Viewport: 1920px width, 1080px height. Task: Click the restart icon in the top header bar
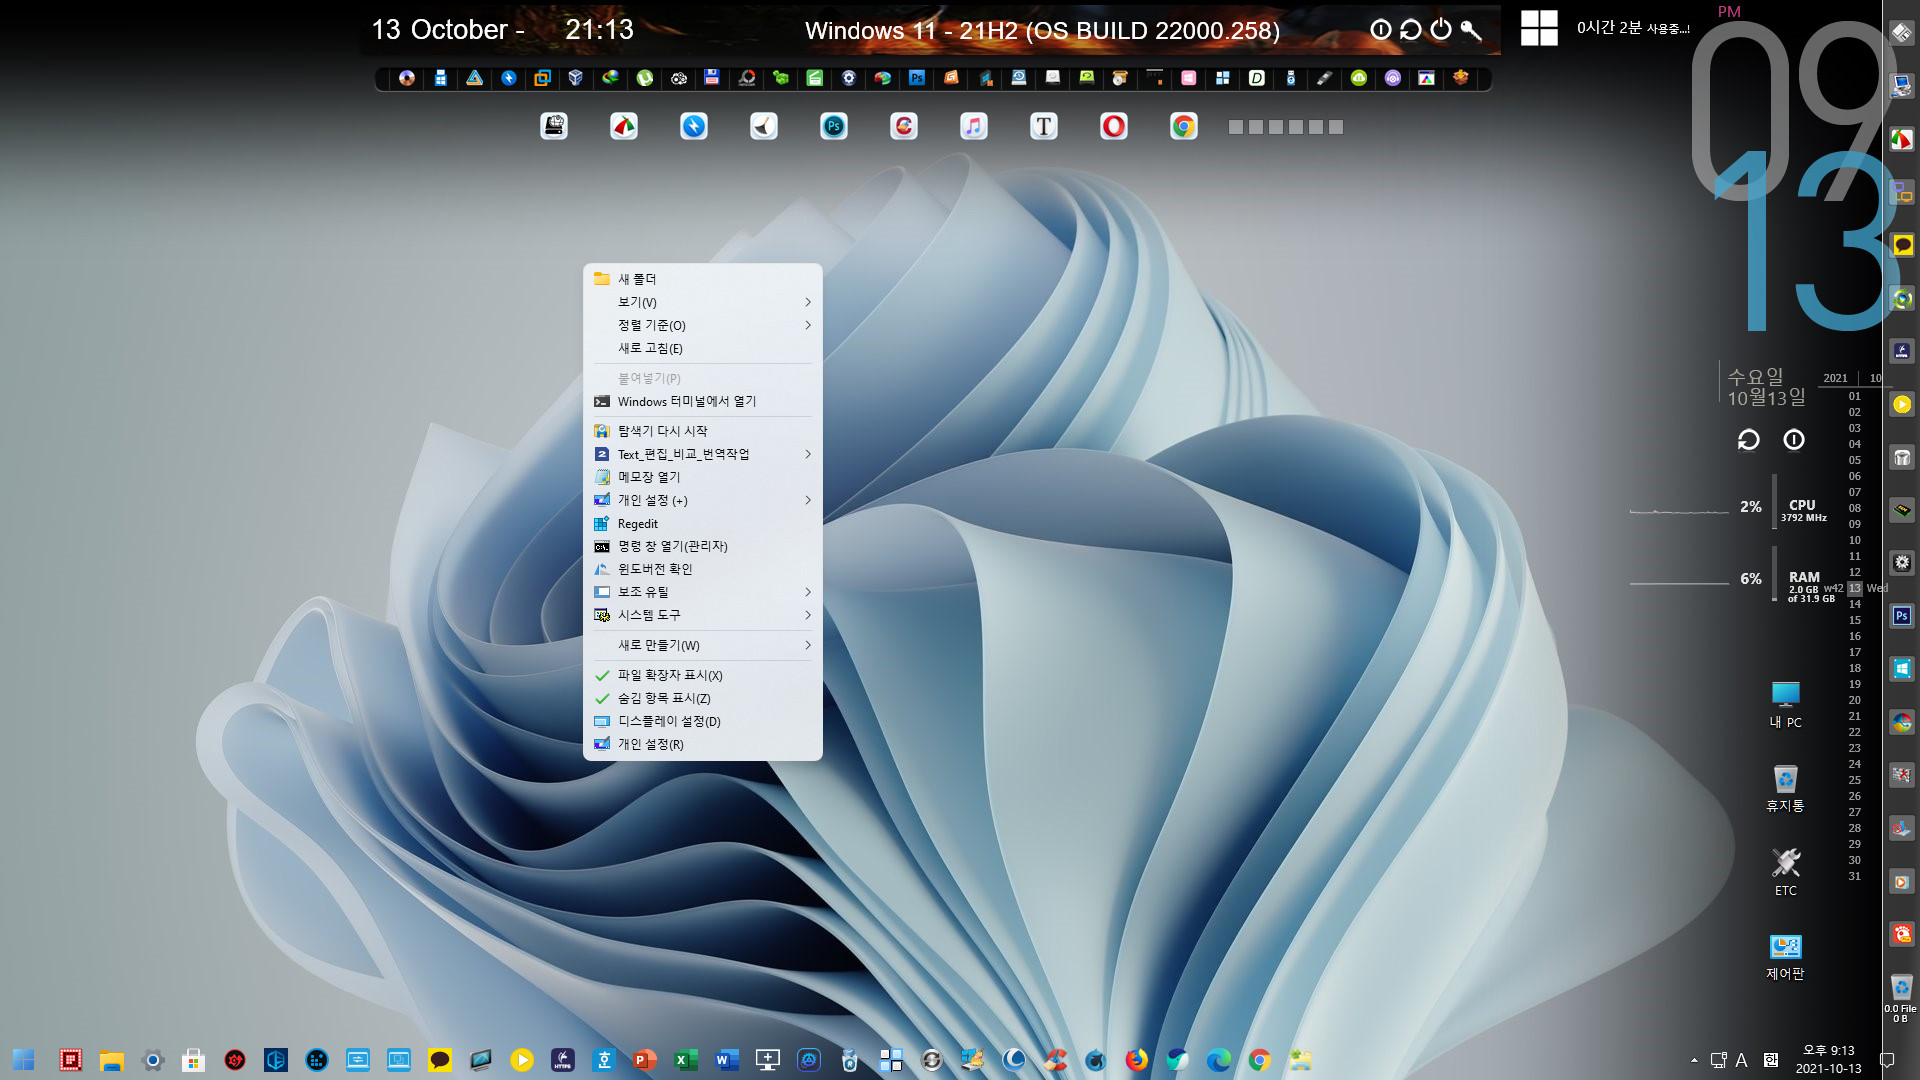click(1410, 30)
